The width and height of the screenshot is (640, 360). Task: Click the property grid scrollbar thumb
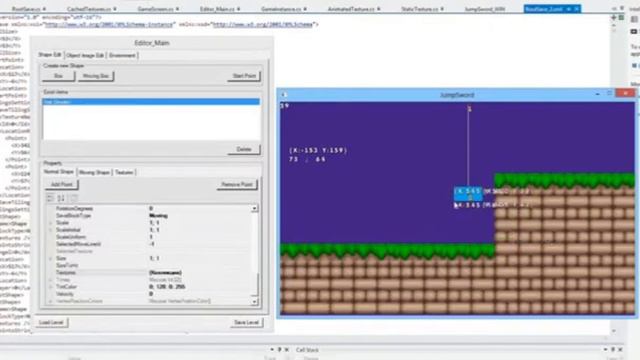click(255, 284)
